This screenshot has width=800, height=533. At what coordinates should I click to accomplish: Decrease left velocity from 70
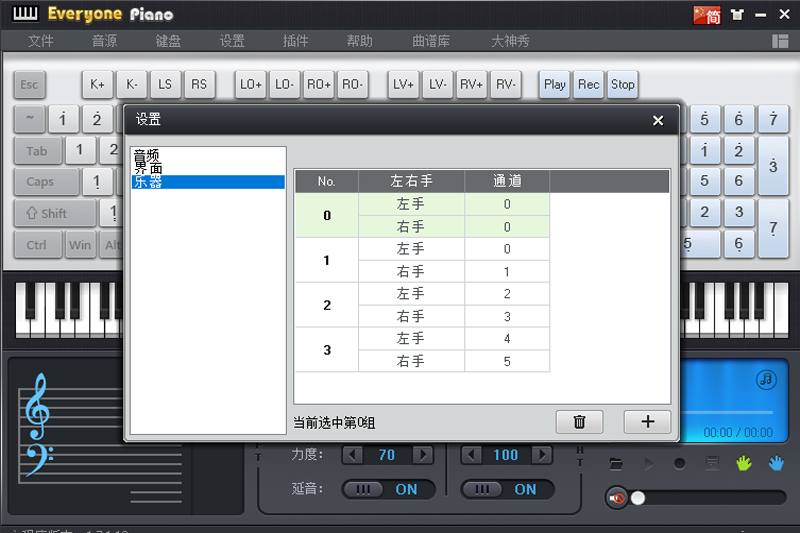point(352,455)
